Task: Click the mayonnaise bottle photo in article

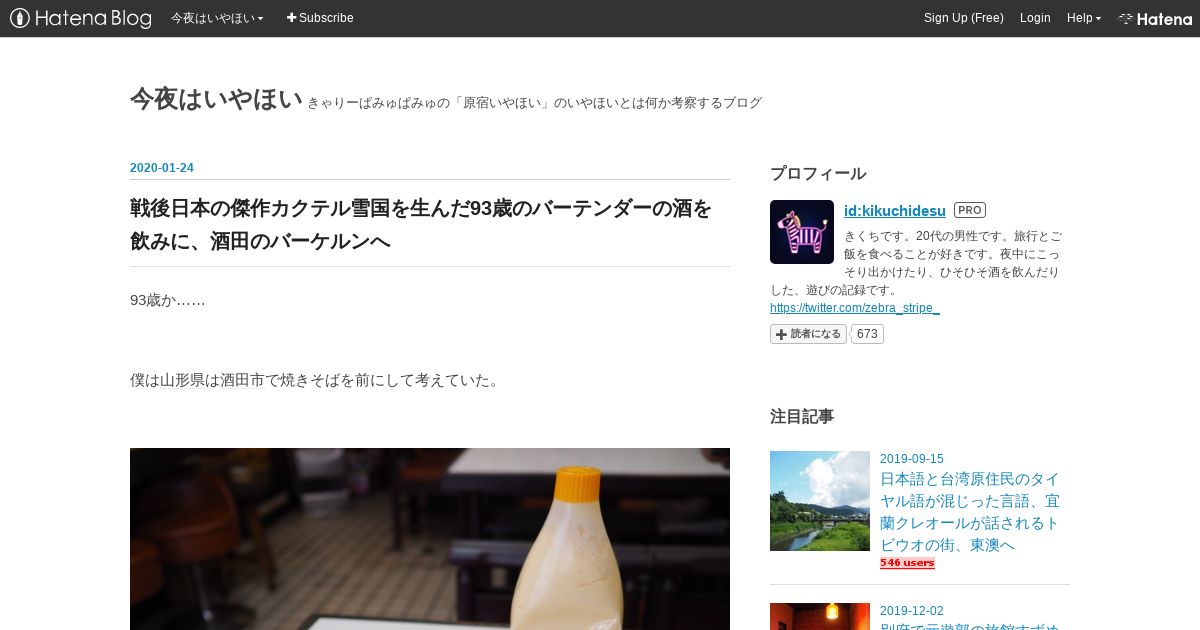Action: [x=430, y=539]
